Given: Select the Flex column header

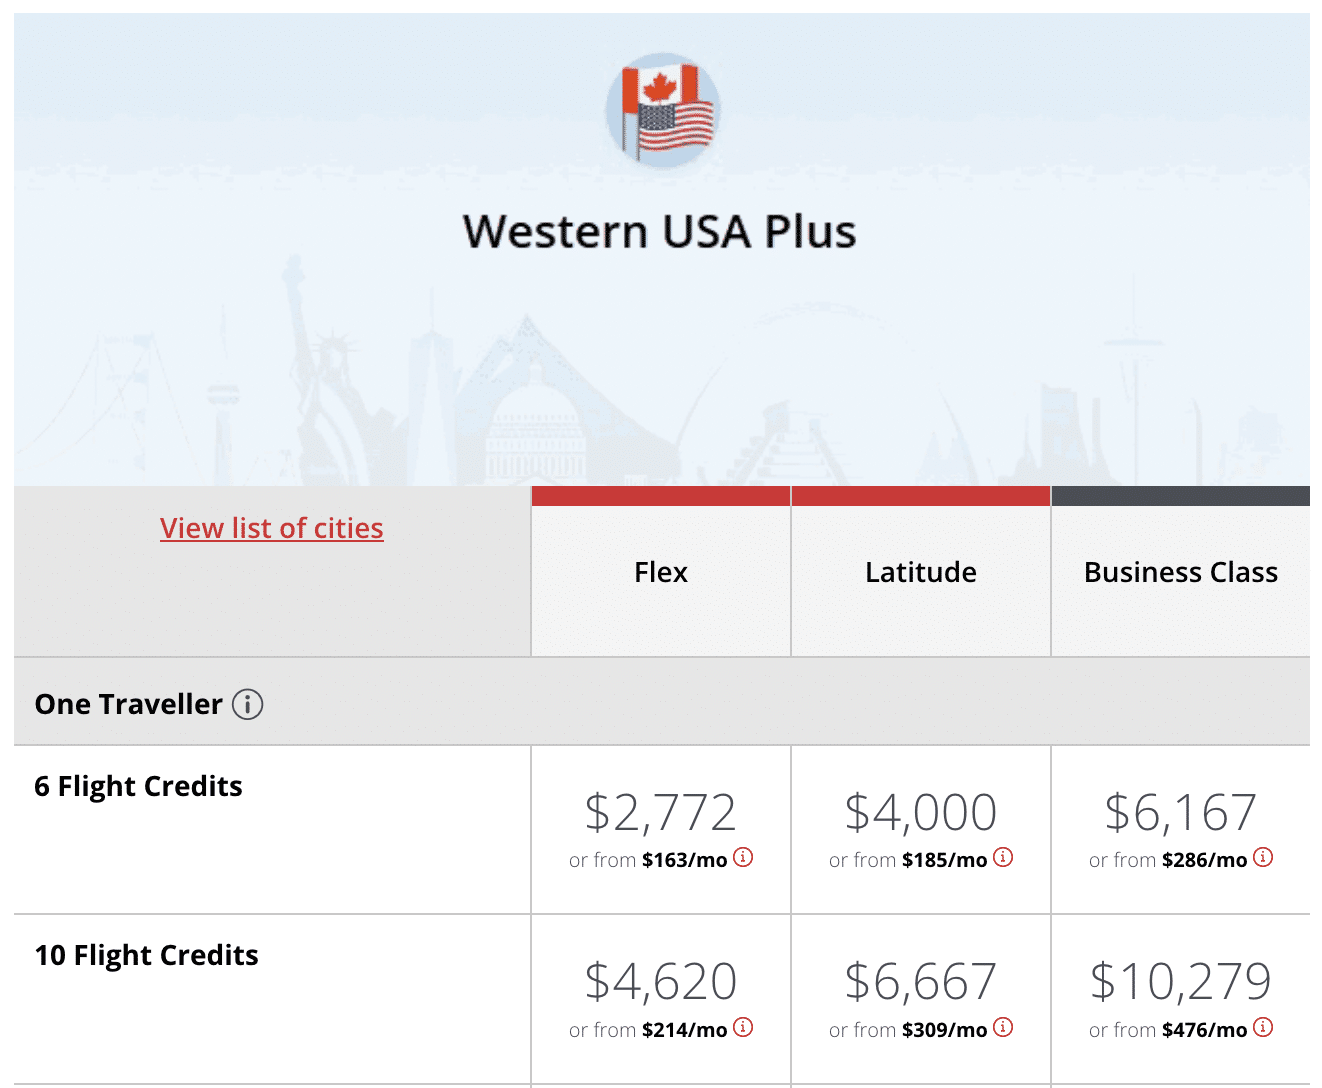Looking at the screenshot, I should click(x=661, y=572).
